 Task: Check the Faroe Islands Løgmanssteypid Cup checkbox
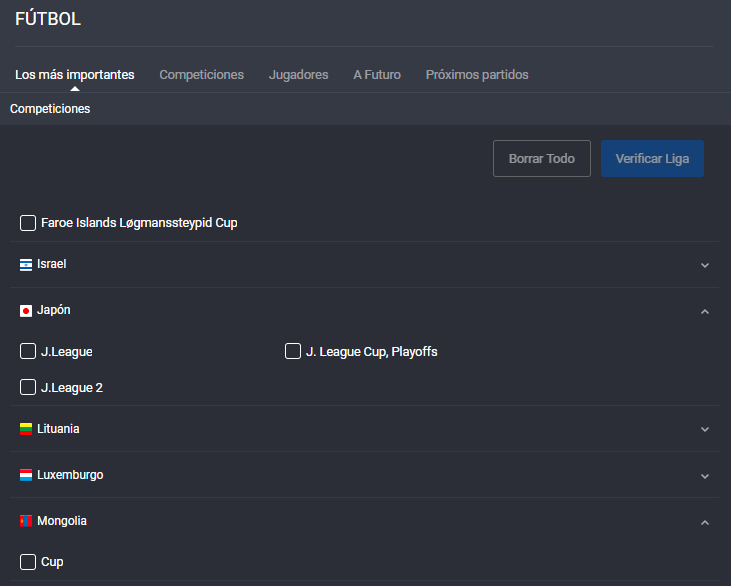[28, 223]
